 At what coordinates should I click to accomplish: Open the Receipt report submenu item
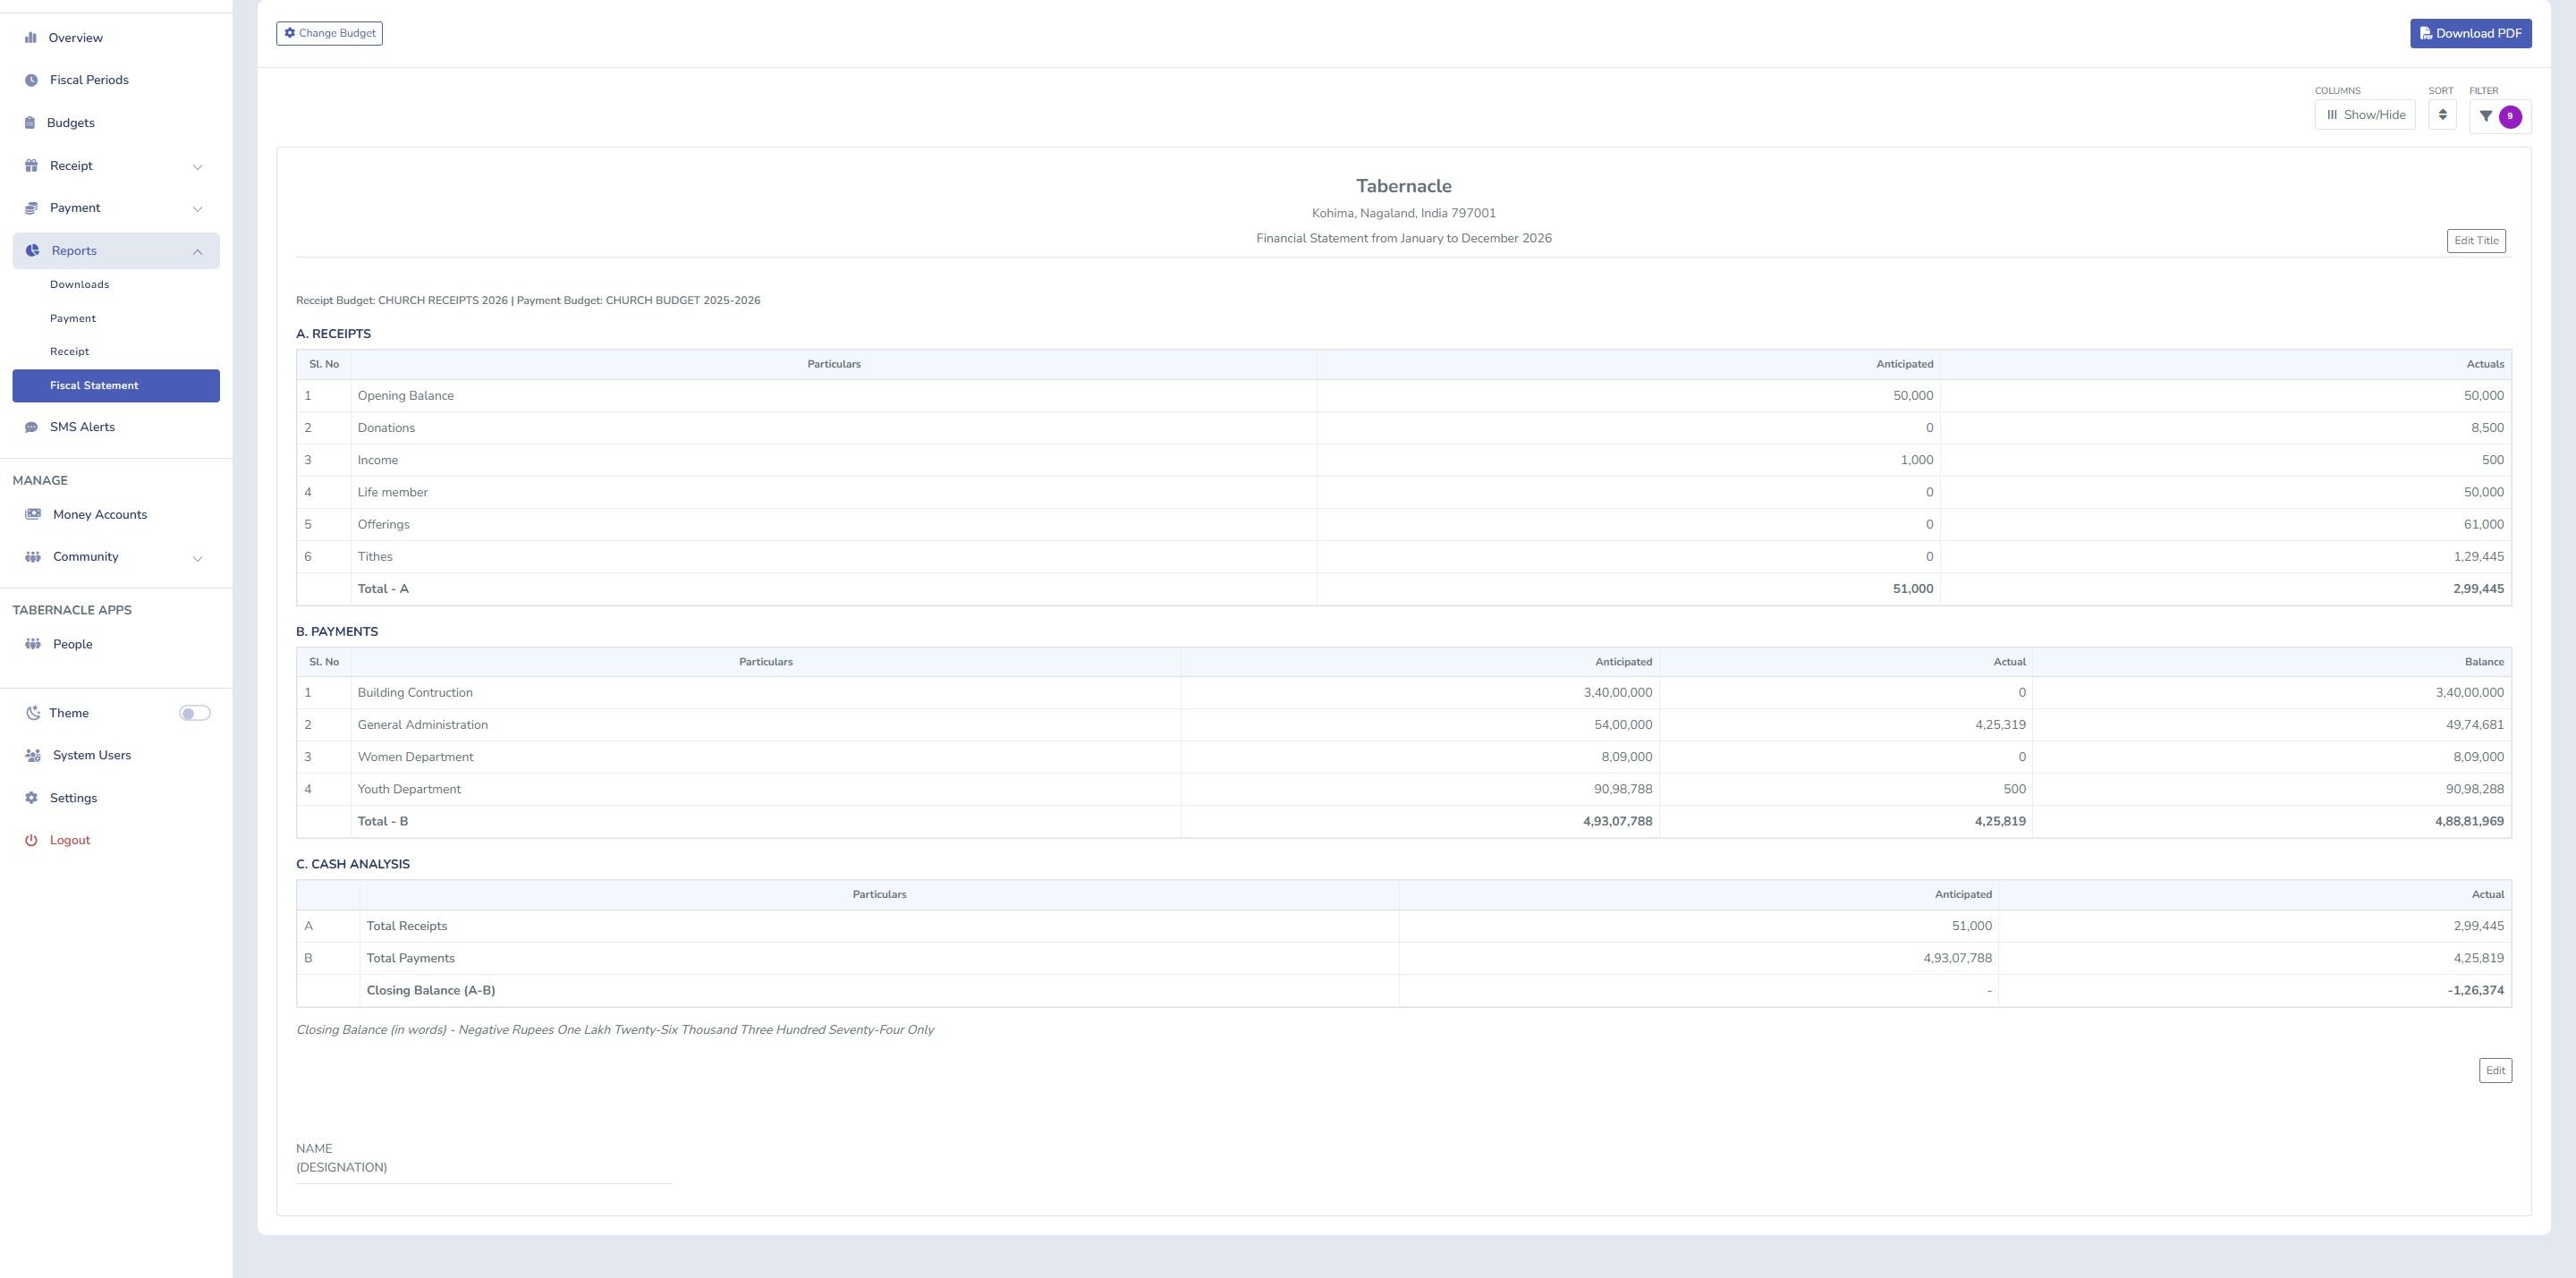click(x=70, y=352)
